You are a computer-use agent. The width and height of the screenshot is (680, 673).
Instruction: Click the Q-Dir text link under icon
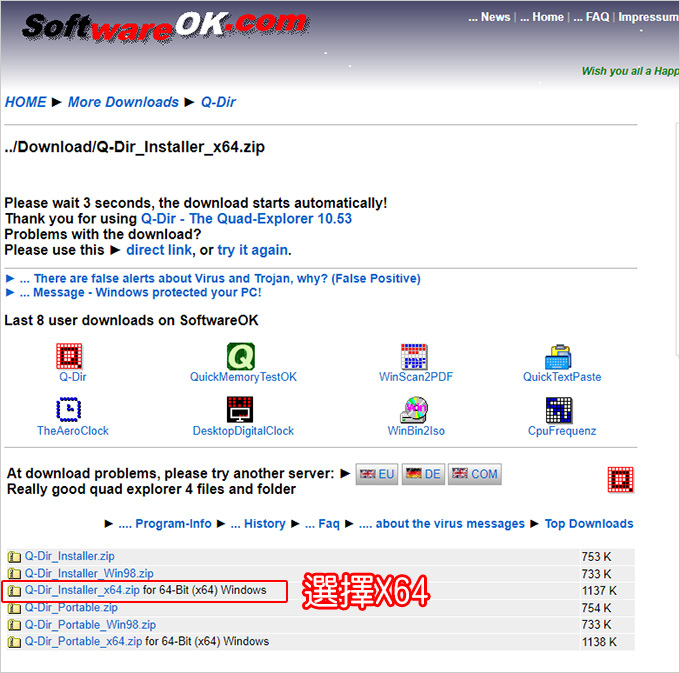tap(72, 377)
